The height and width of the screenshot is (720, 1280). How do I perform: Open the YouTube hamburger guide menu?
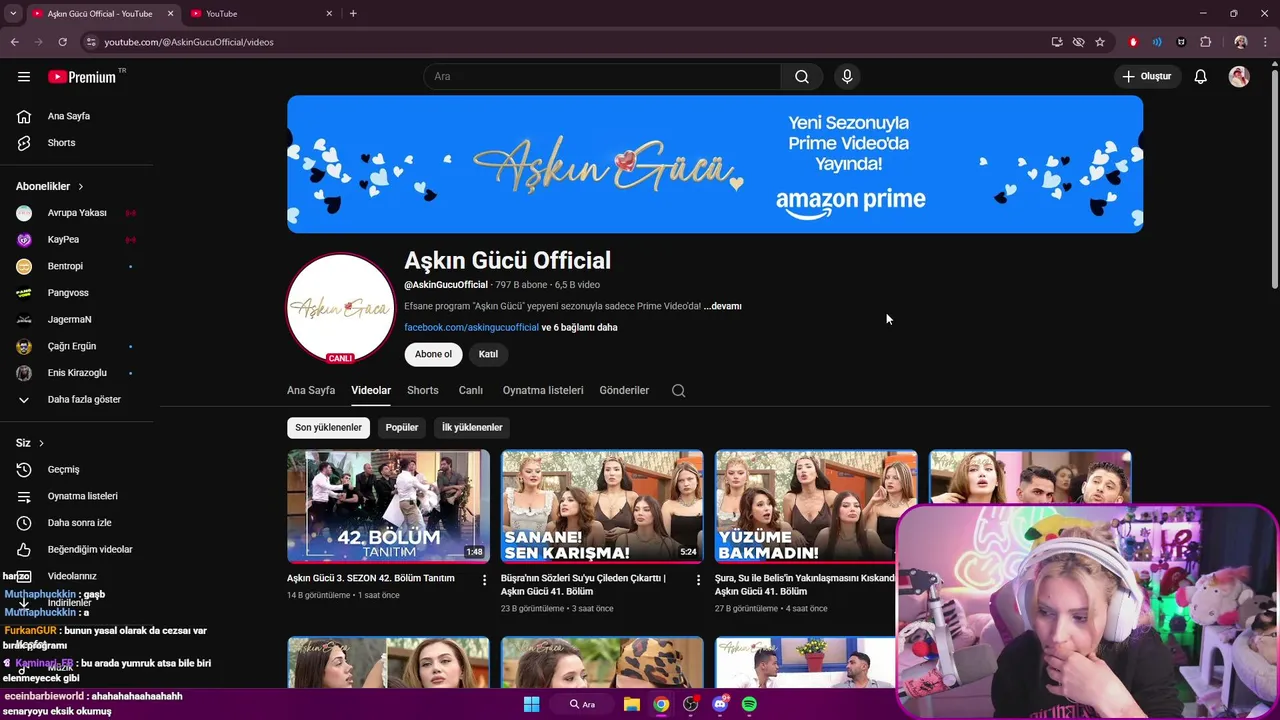[24, 77]
